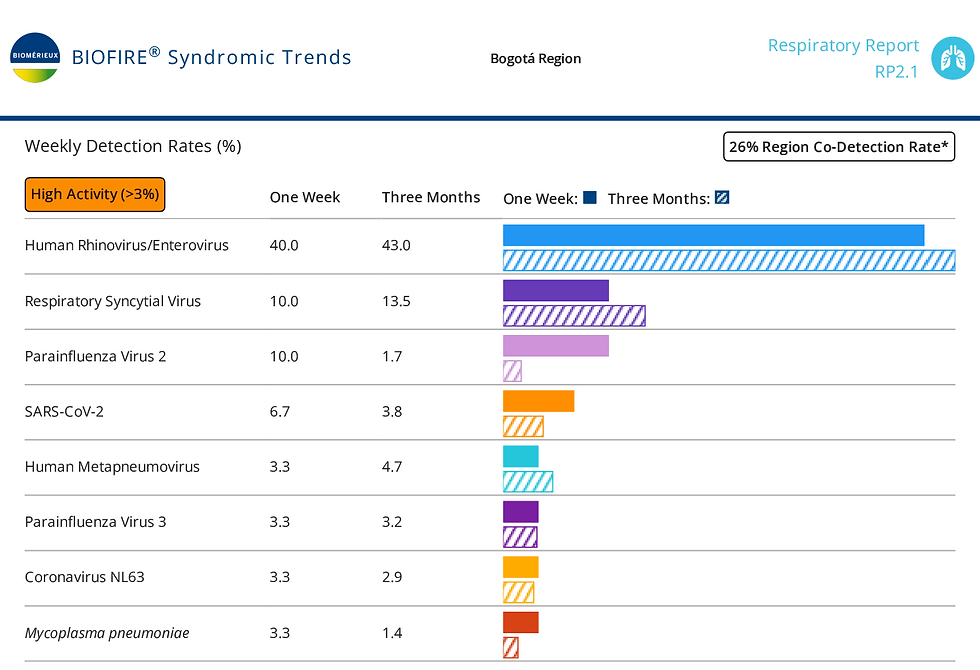Click the Weekly Detection Rates (%) heading
980x670 pixels.
pos(133,146)
